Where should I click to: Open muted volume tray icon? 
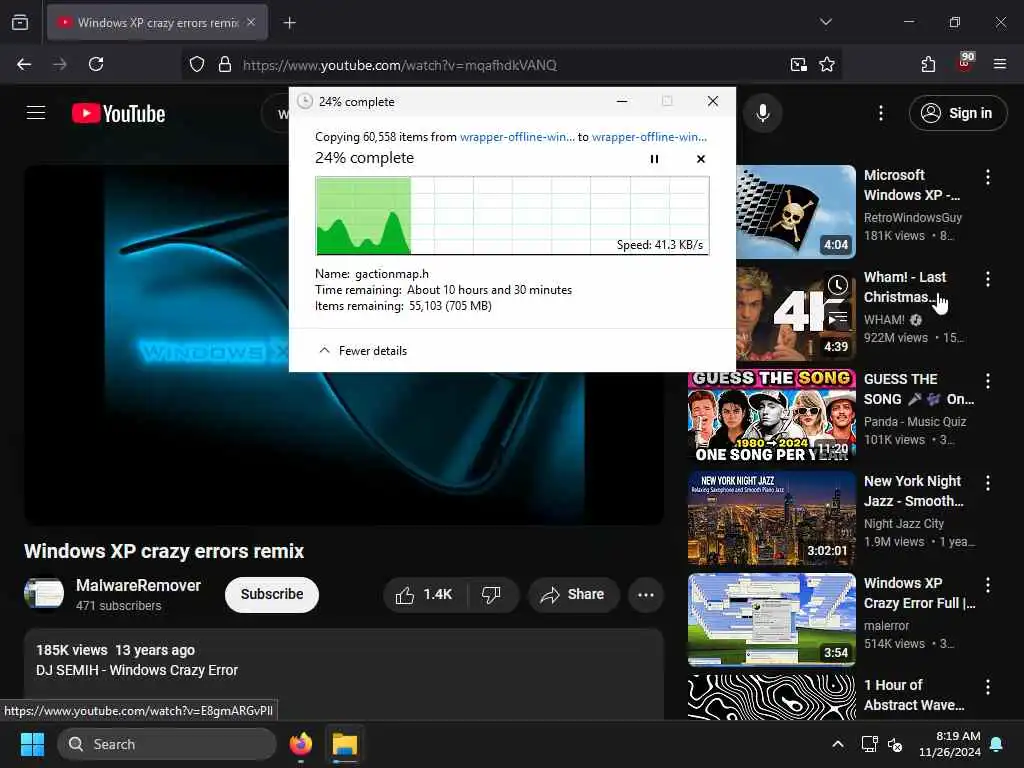coord(895,744)
